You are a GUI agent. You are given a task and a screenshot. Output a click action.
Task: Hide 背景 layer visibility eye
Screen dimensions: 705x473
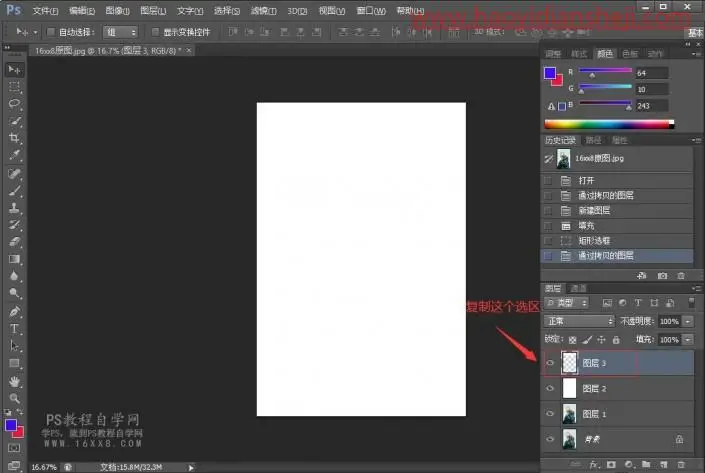[x=550, y=439]
